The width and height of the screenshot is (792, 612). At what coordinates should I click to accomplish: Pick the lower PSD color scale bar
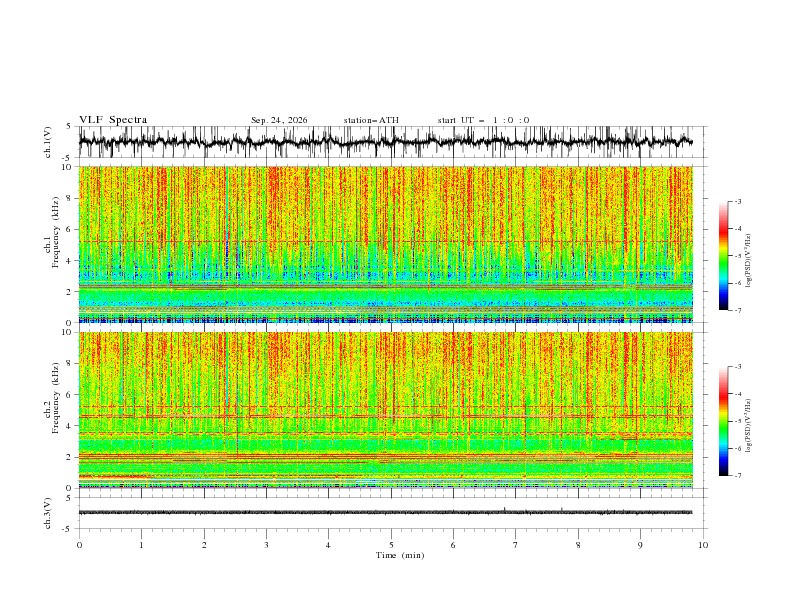coord(723,421)
